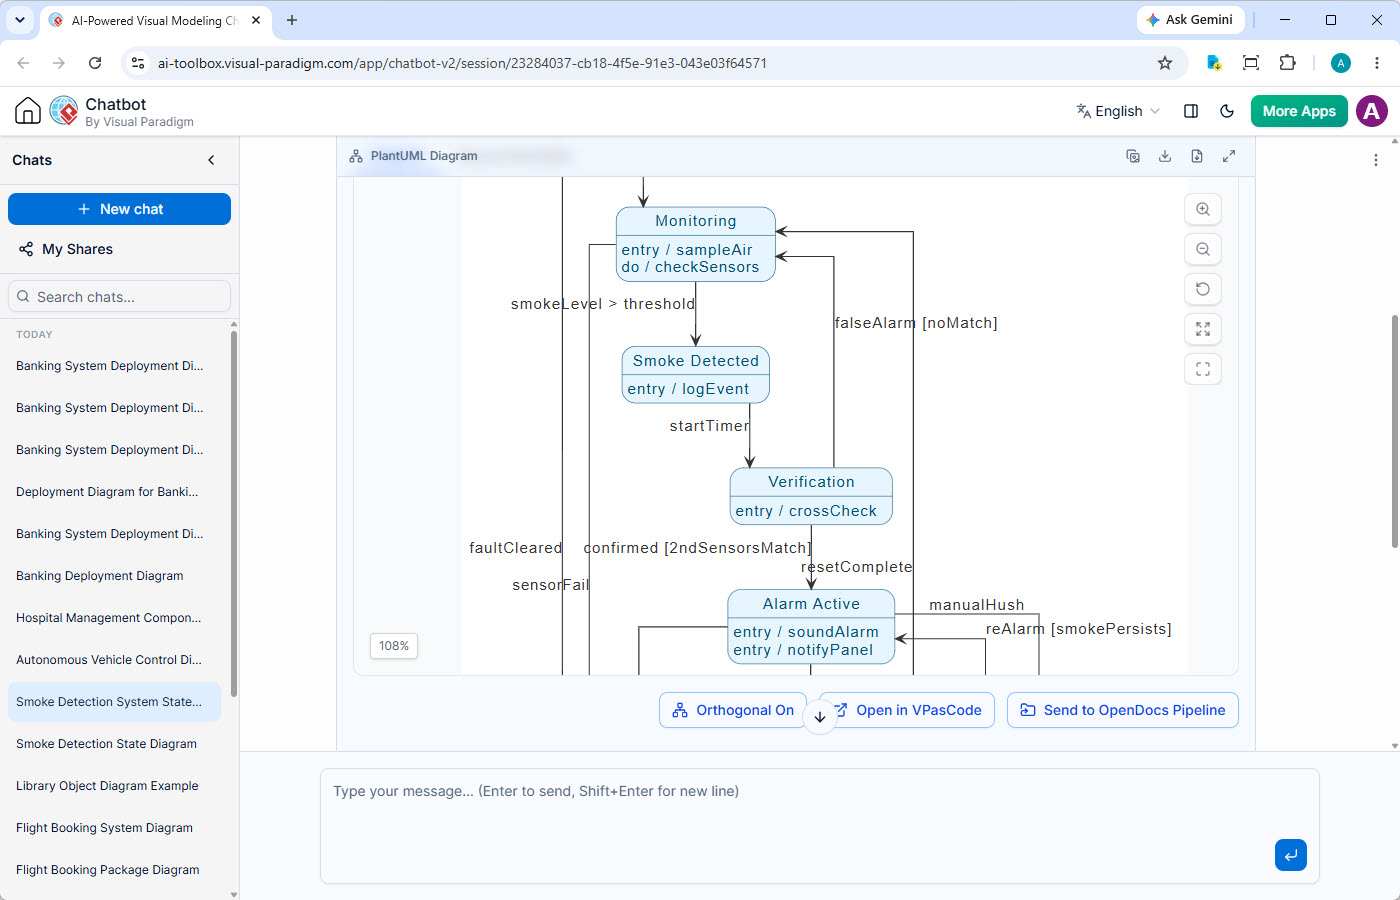This screenshot has width=1400, height=900.
Task: Click the Search chats input field
Action: point(120,297)
